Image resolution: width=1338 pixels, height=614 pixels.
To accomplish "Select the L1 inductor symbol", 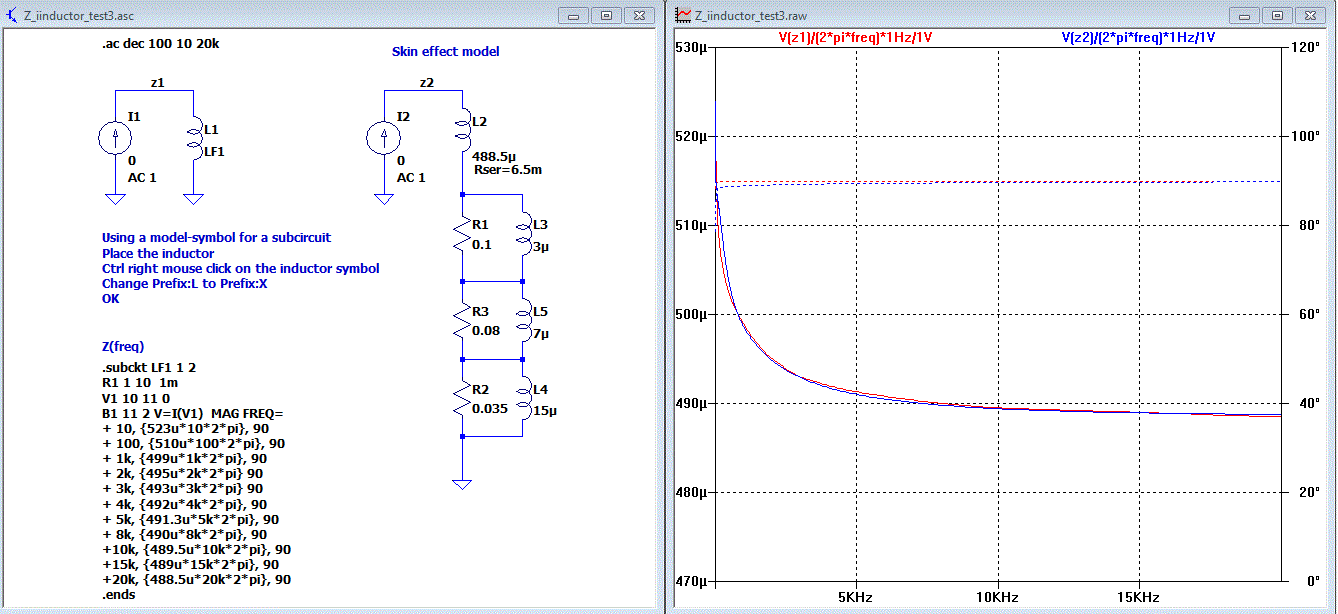I will coord(195,140).
